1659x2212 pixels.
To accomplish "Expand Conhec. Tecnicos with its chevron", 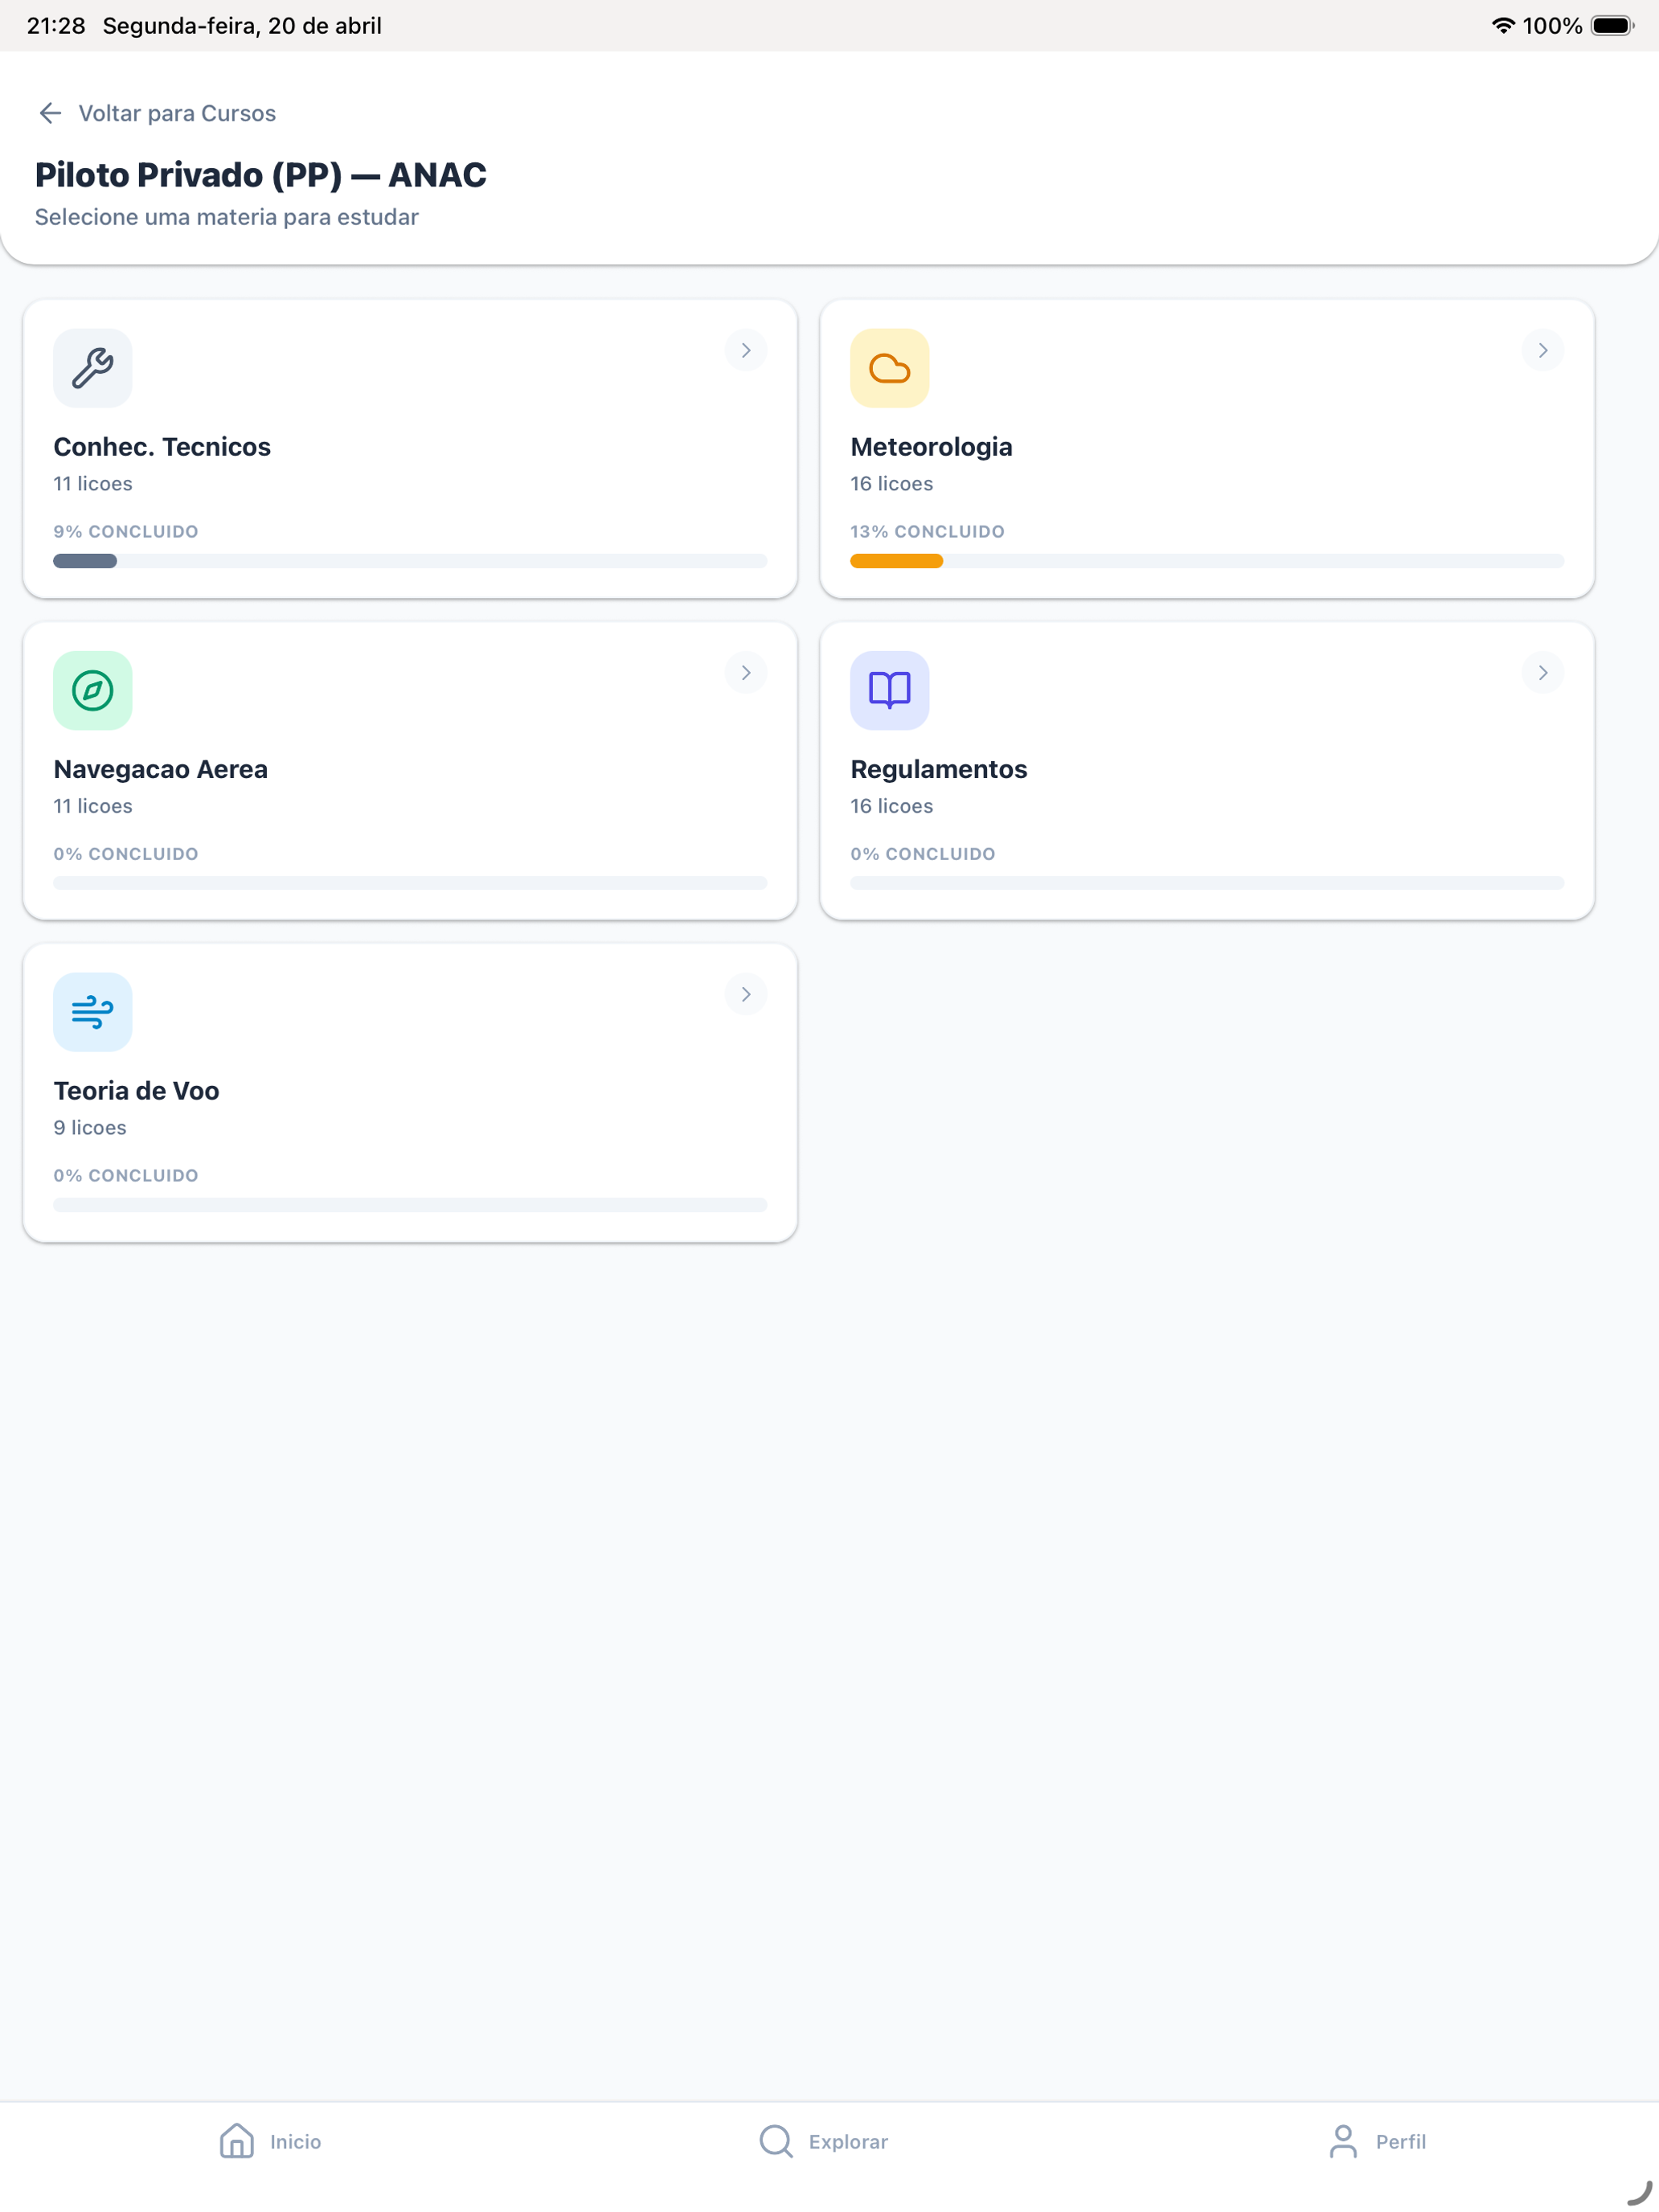I will (746, 350).
